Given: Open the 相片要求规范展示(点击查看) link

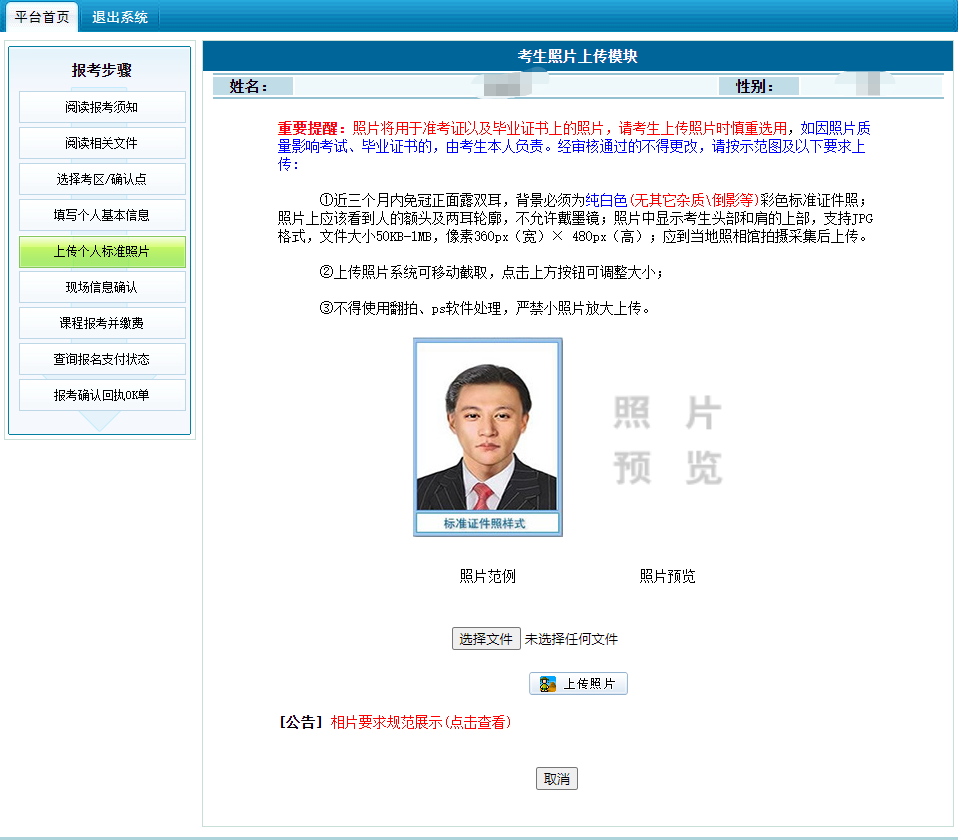Looking at the screenshot, I should (x=420, y=722).
